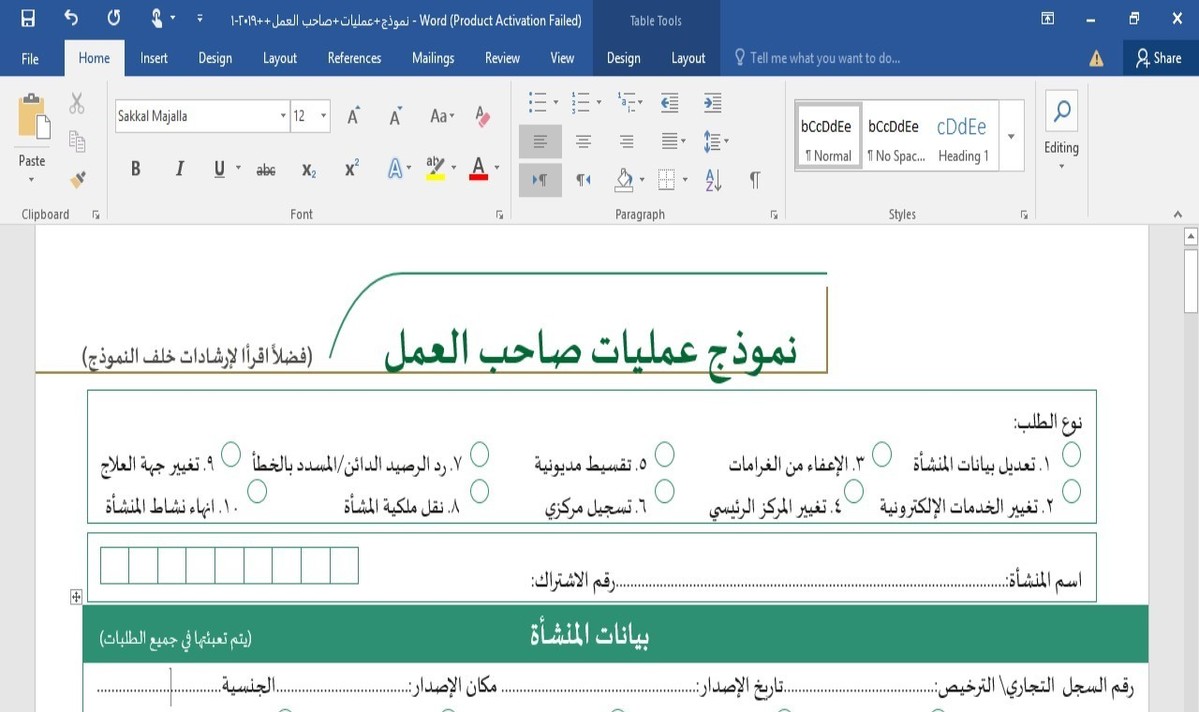Select radio circle for تعديل بيانات المنشأة
Image resolution: width=1199 pixels, height=712 pixels.
(1071, 454)
